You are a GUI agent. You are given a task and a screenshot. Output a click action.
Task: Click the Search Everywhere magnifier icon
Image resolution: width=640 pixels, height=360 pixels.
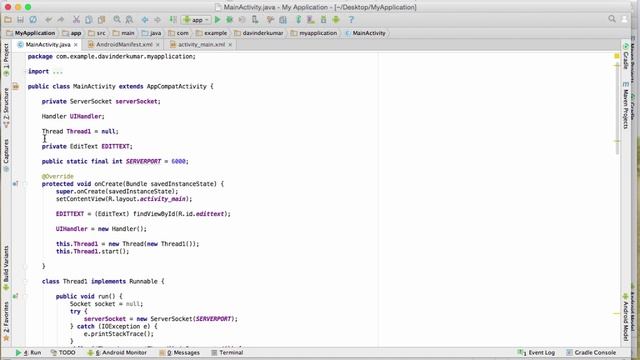tap(612, 19)
